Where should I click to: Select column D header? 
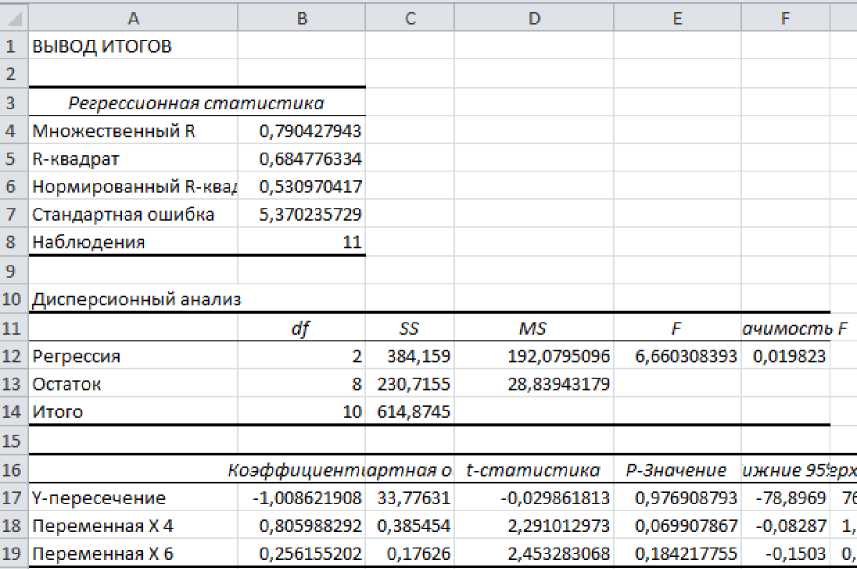click(x=533, y=16)
